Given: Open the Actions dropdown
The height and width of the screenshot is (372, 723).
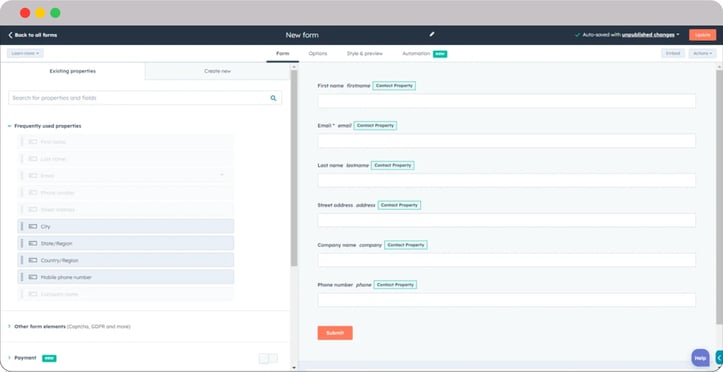Looking at the screenshot, I should click(702, 53).
